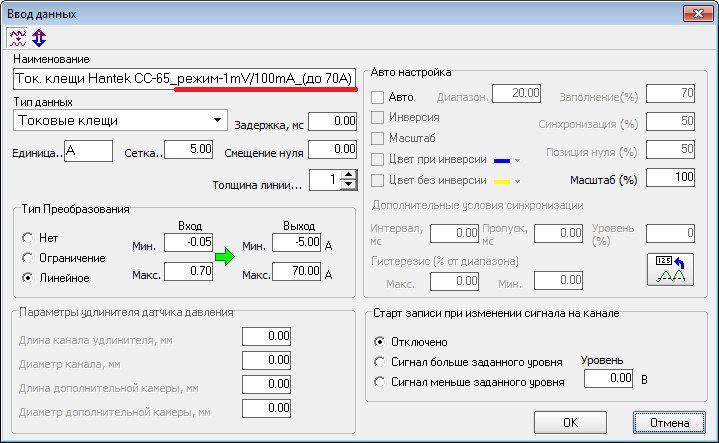Increase Толщина линии with up arrow

349,175
